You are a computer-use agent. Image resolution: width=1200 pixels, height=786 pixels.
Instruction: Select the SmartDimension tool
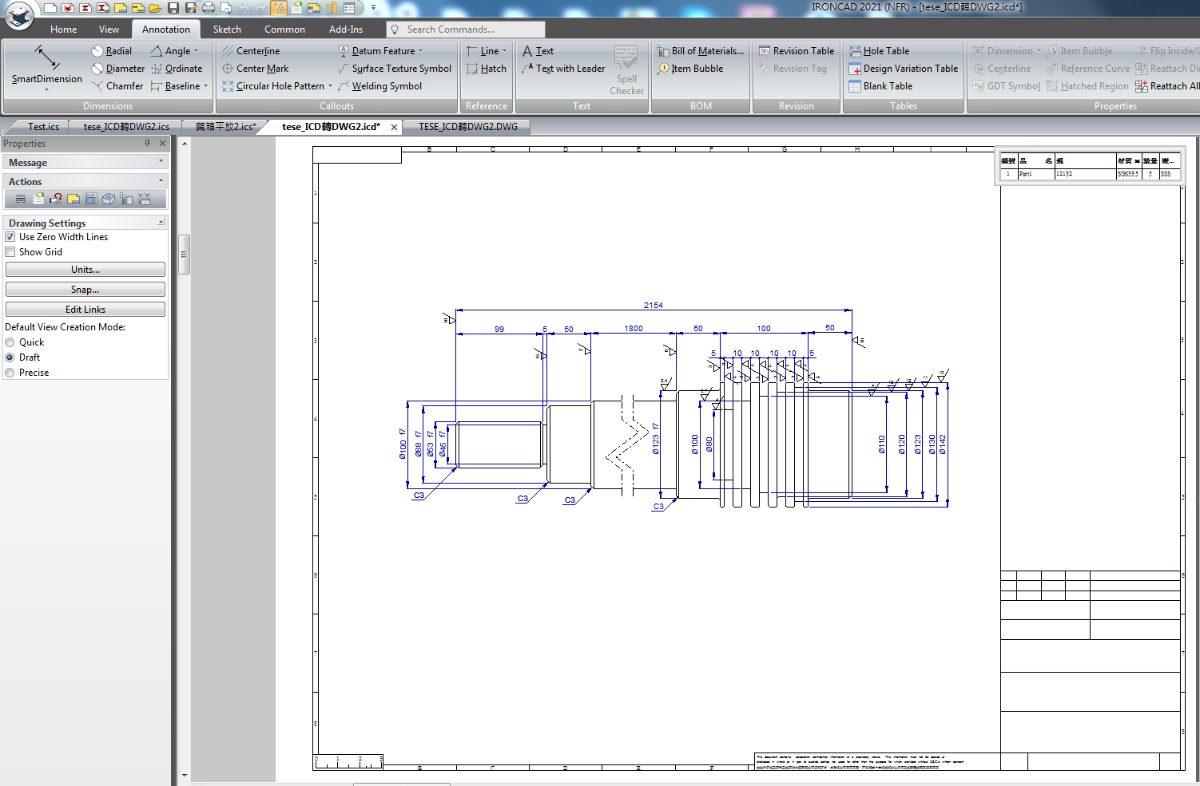coord(46,68)
